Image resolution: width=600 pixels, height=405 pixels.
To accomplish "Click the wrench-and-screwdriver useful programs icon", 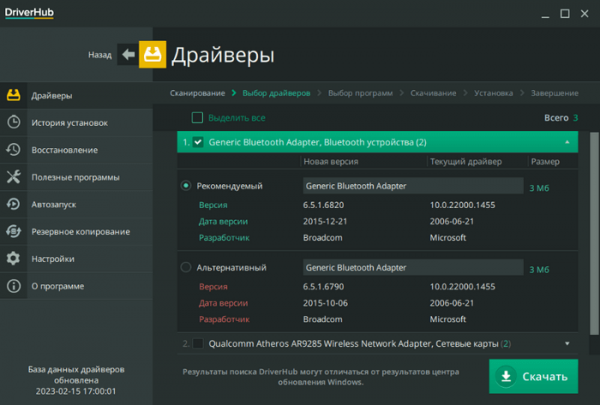I will (x=13, y=176).
